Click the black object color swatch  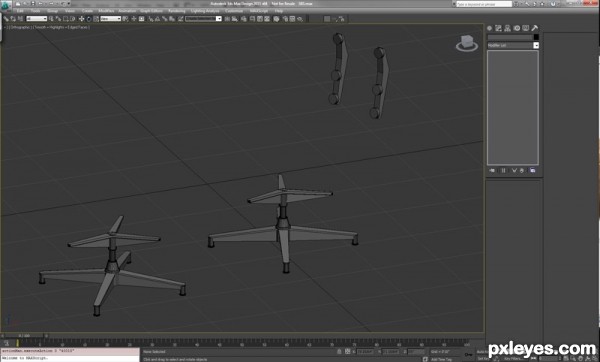(x=536, y=37)
